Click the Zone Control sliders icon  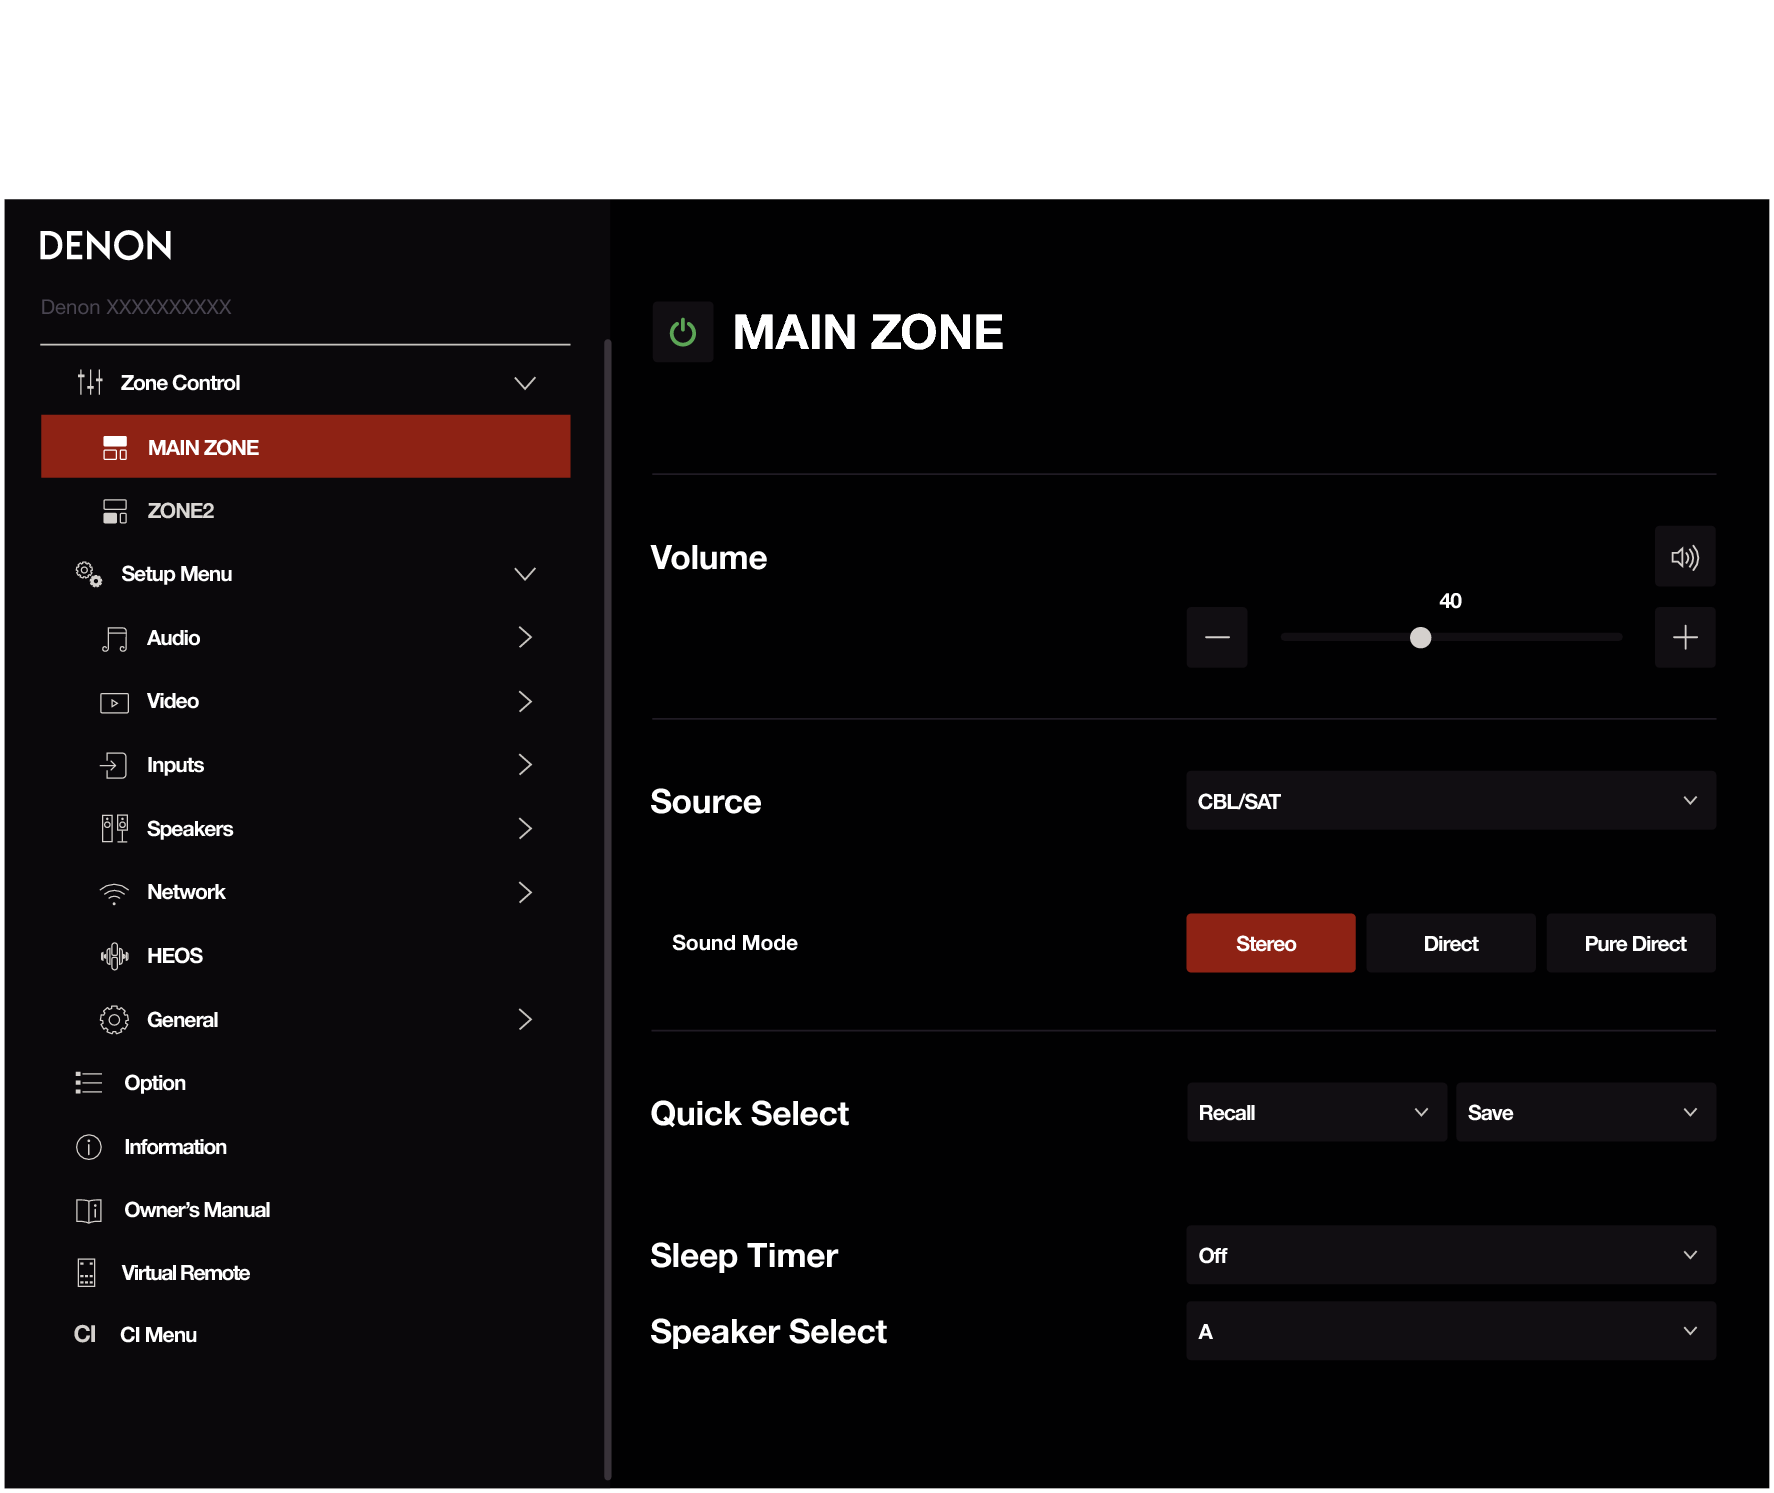(x=90, y=382)
